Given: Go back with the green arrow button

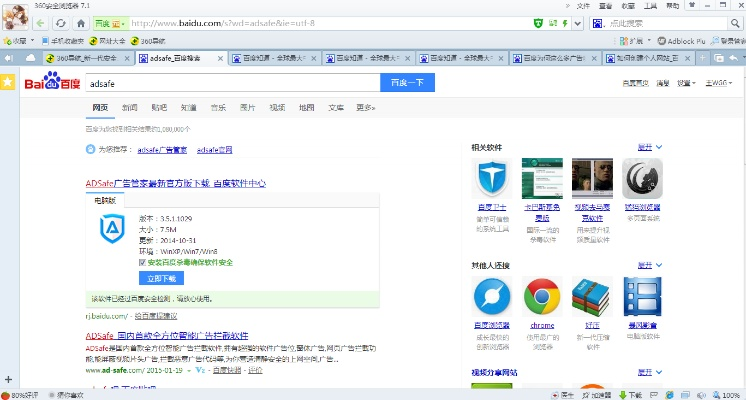Looking at the screenshot, I should click(40, 23).
